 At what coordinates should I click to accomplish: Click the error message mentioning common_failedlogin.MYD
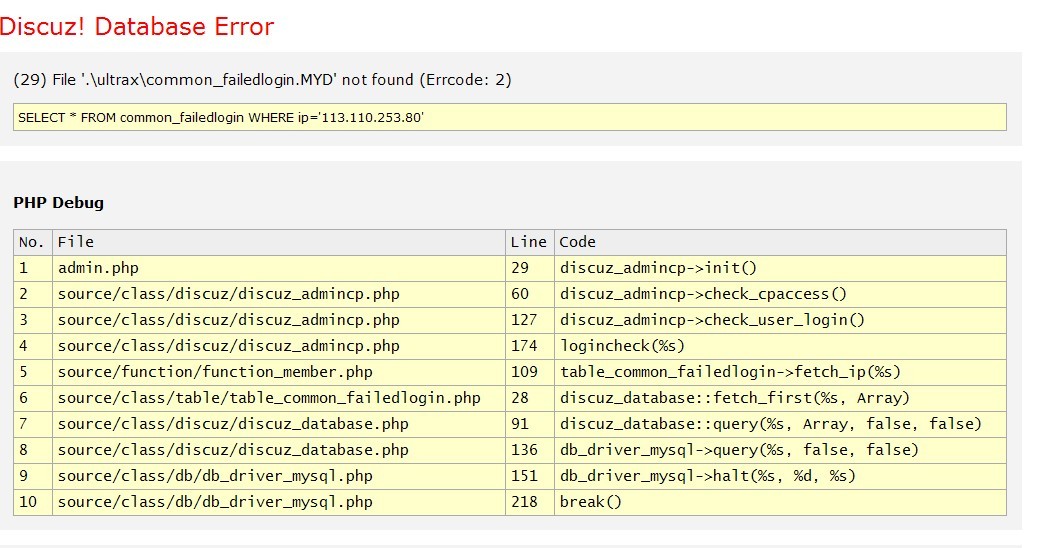pos(263,80)
